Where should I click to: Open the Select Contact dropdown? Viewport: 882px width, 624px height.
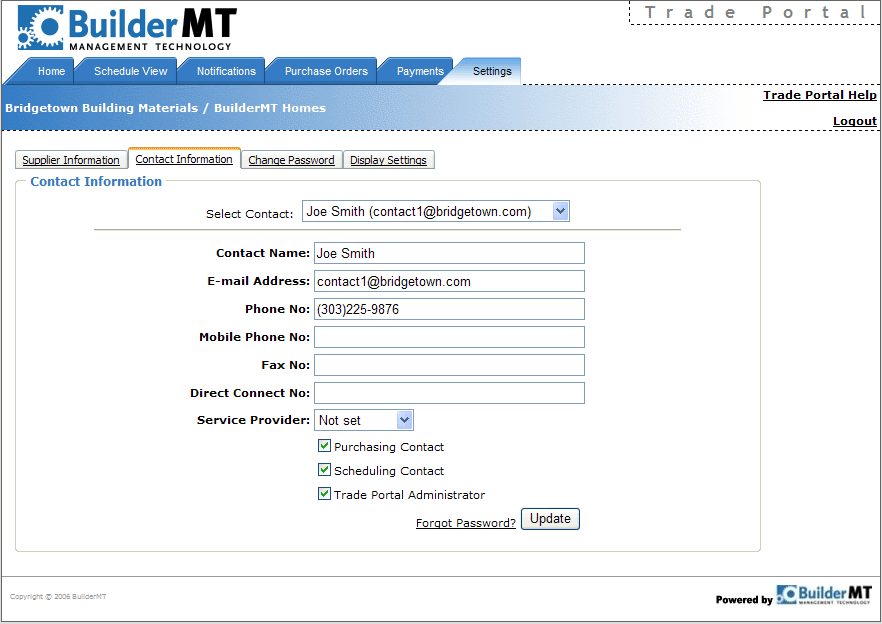point(435,211)
